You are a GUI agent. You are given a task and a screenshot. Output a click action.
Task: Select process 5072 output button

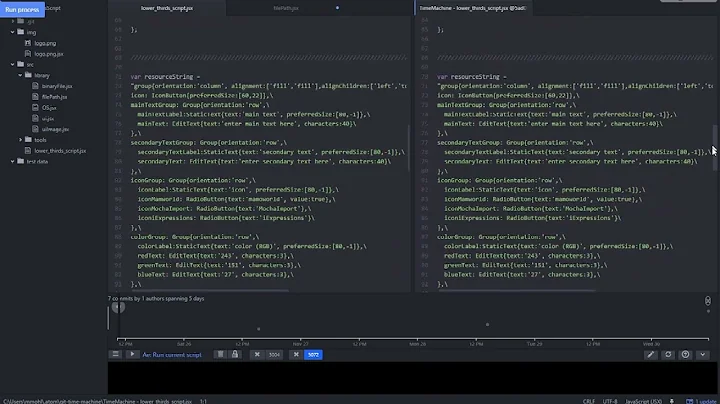313,354
